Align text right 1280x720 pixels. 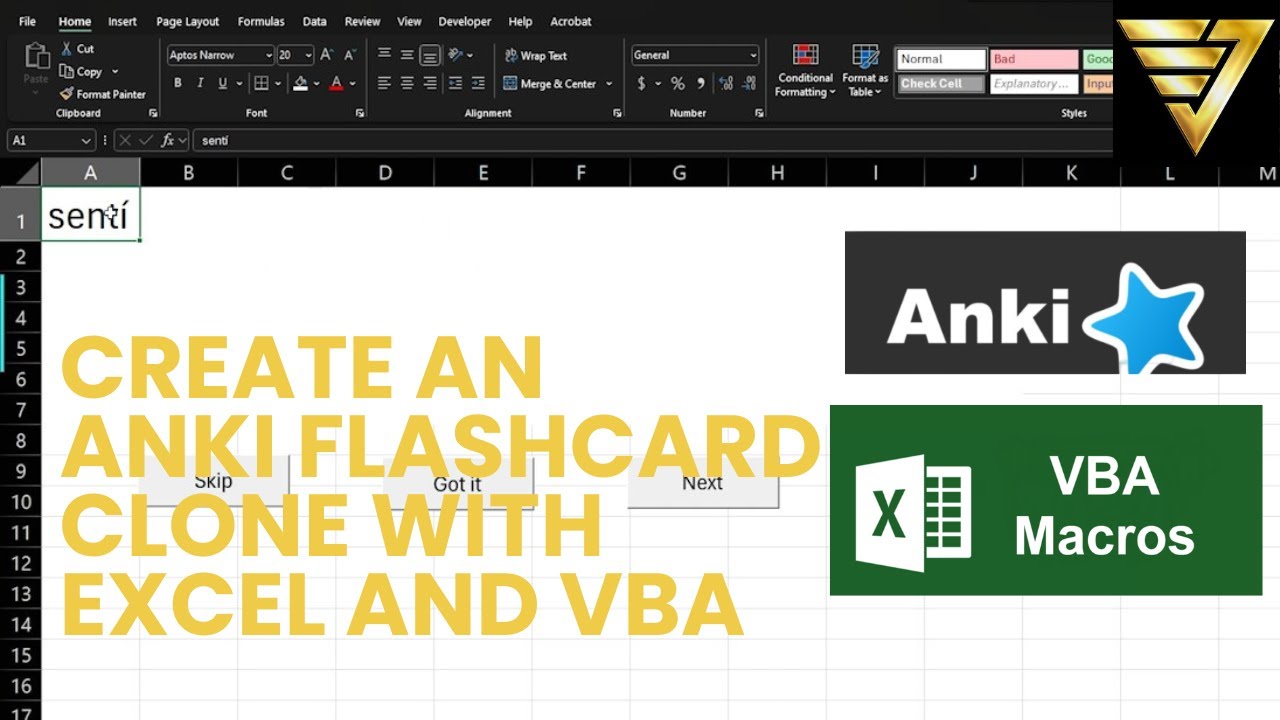429,84
